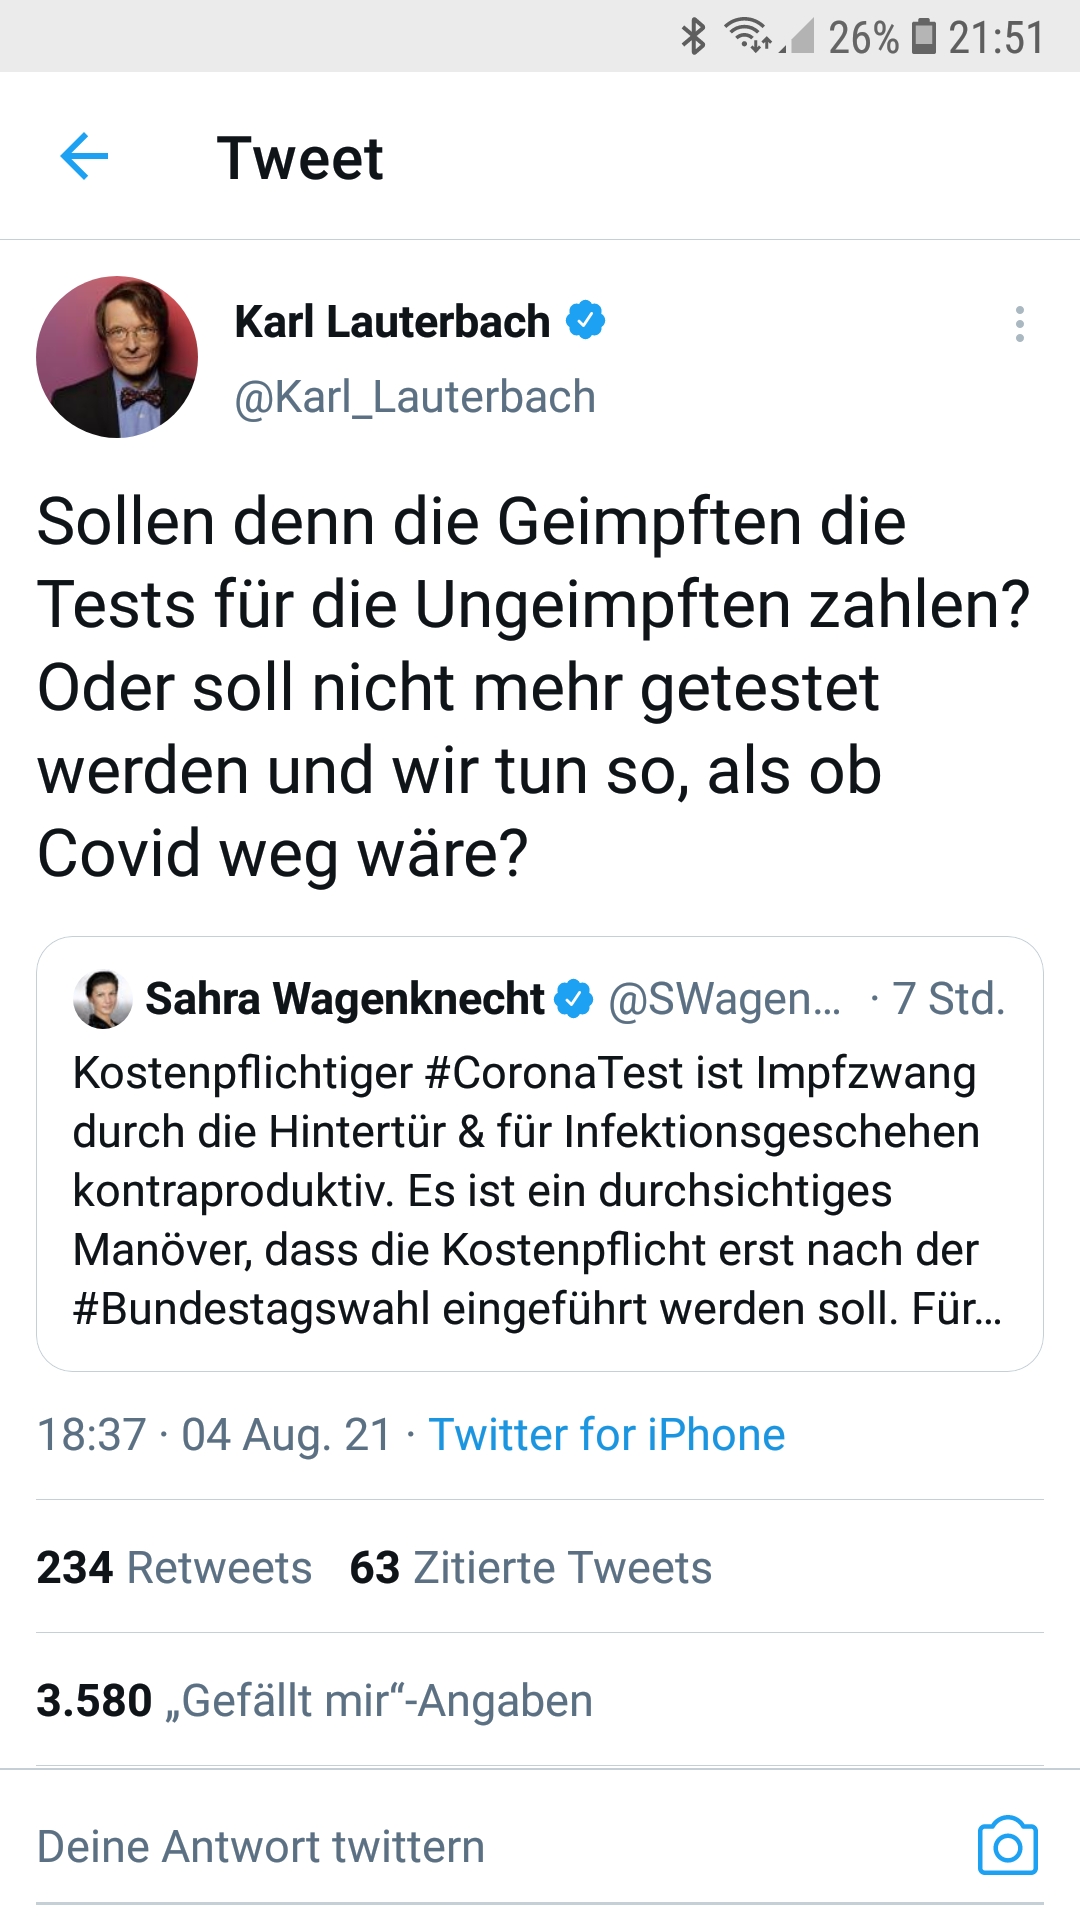
Task: Tap the battery status icon
Action: point(925,37)
